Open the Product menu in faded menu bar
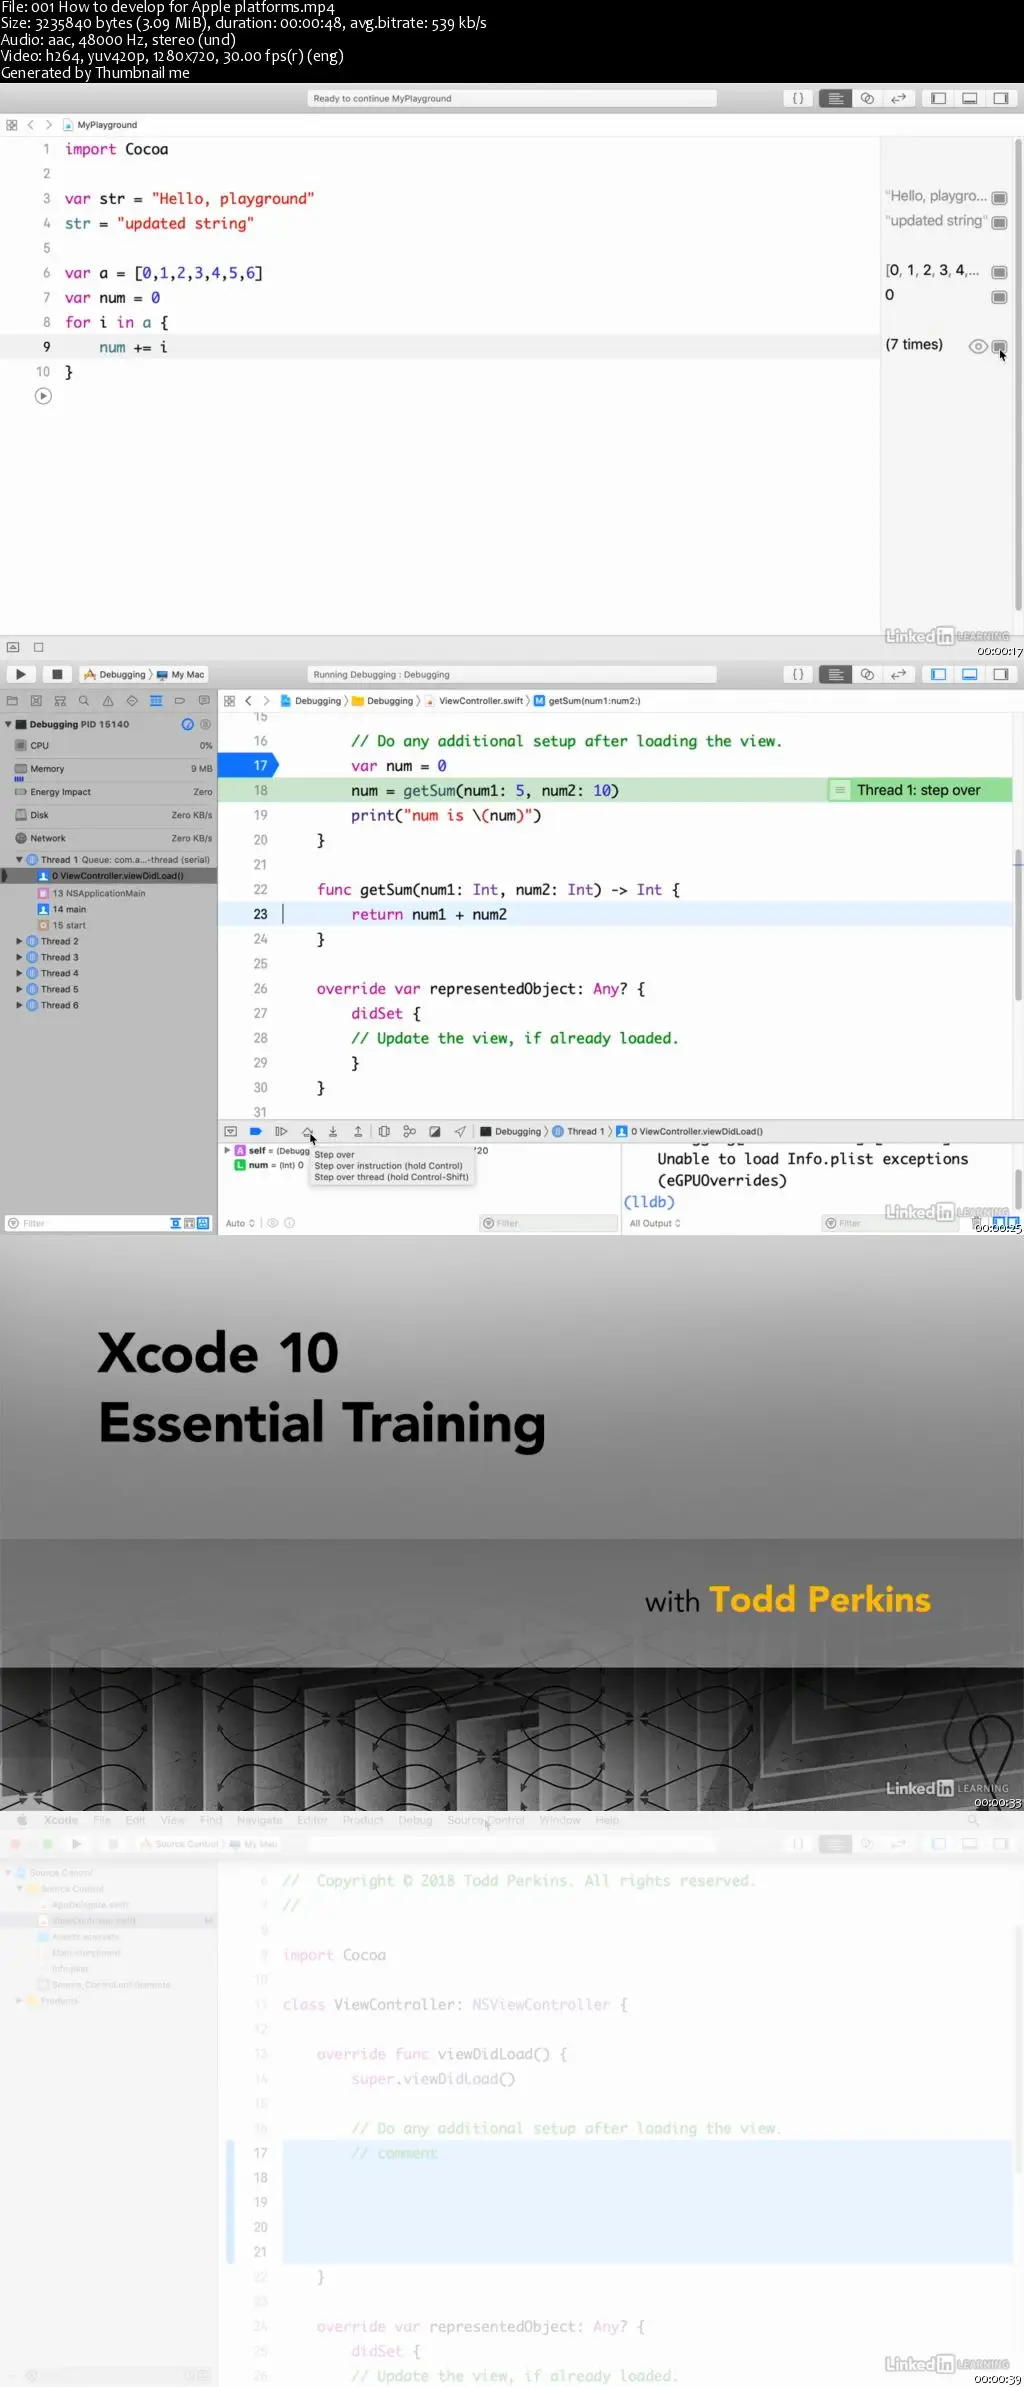This screenshot has width=1024, height=2387. [363, 1820]
